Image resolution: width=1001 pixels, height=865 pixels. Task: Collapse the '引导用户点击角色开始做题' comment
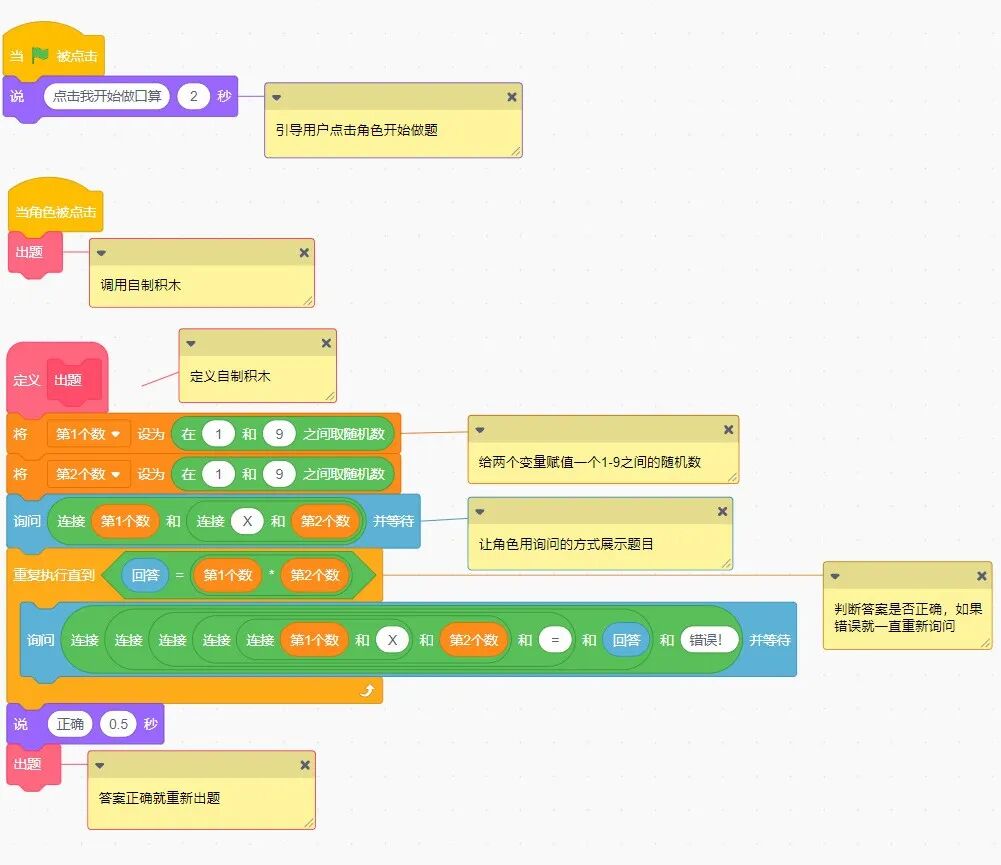click(x=277, y=97)
